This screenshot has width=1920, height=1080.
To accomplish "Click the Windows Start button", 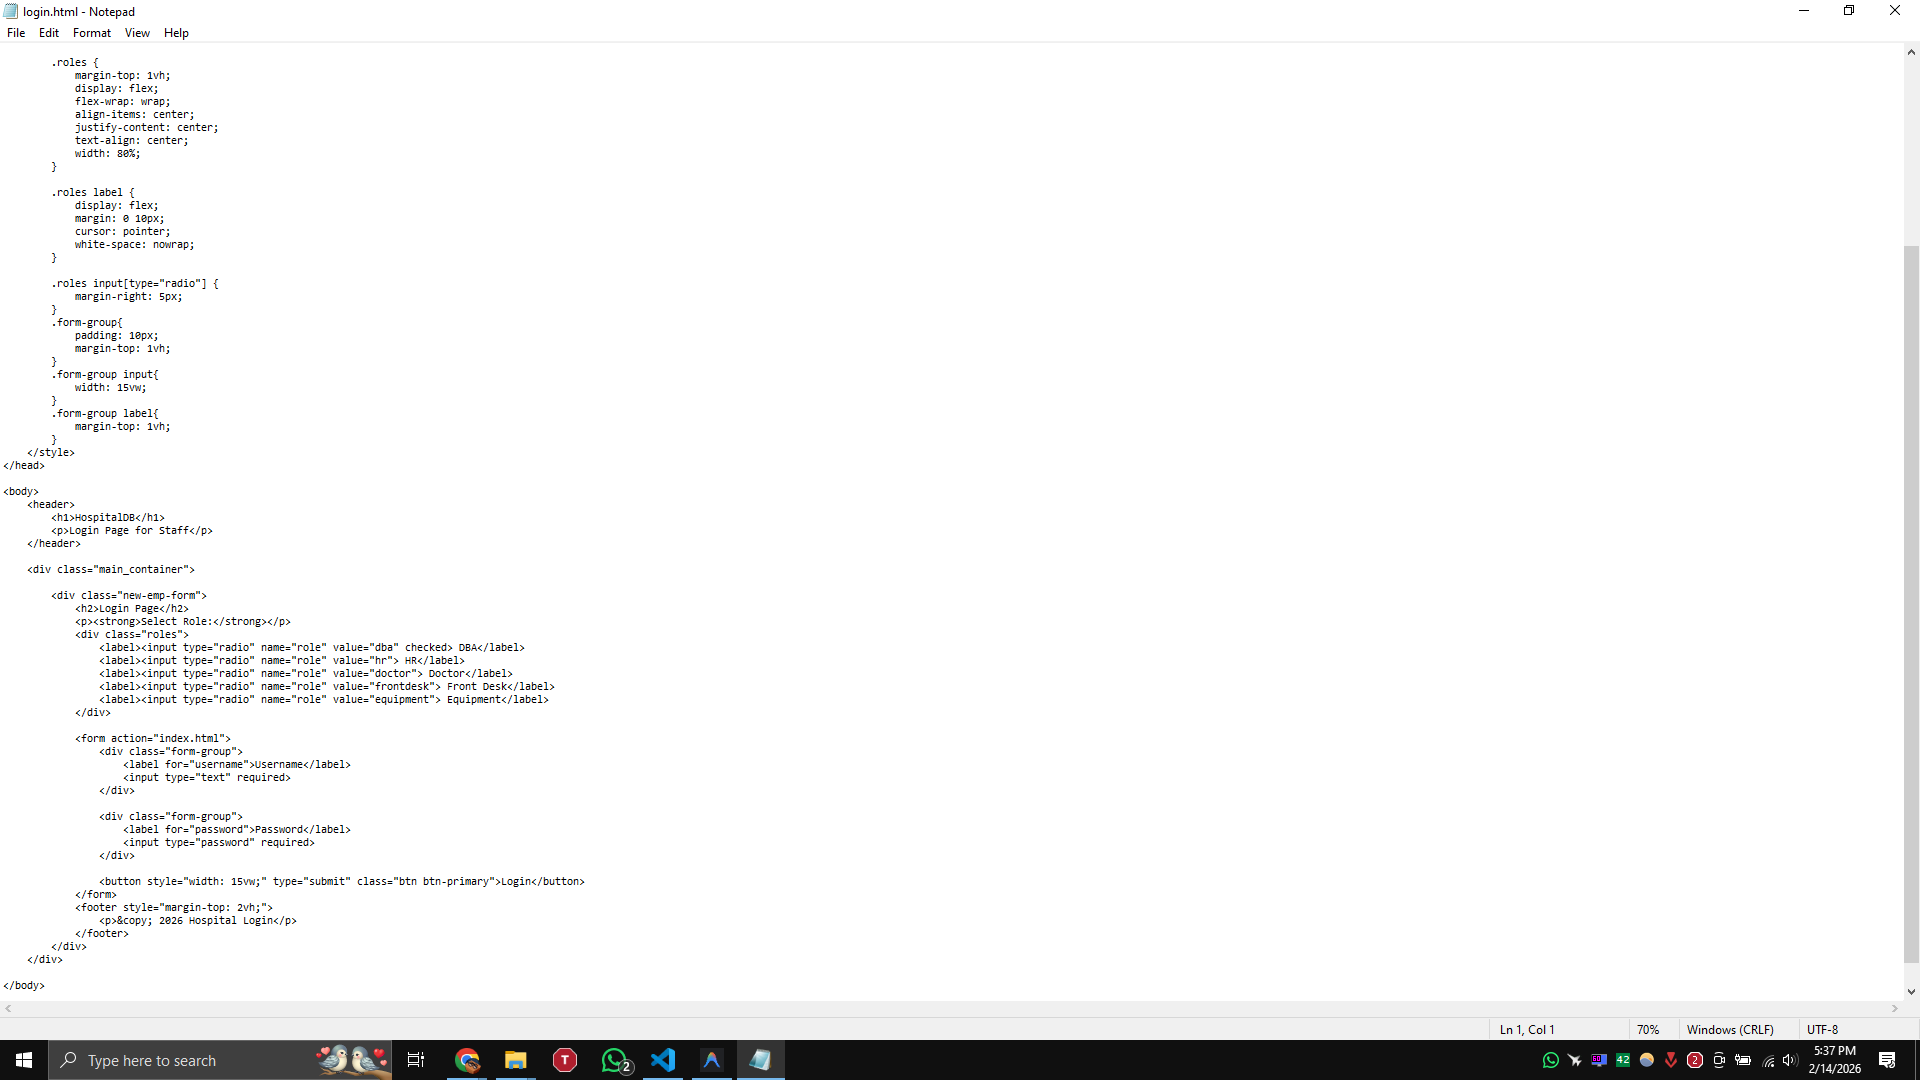I will pyautogui.click(x=23, y=1060).
